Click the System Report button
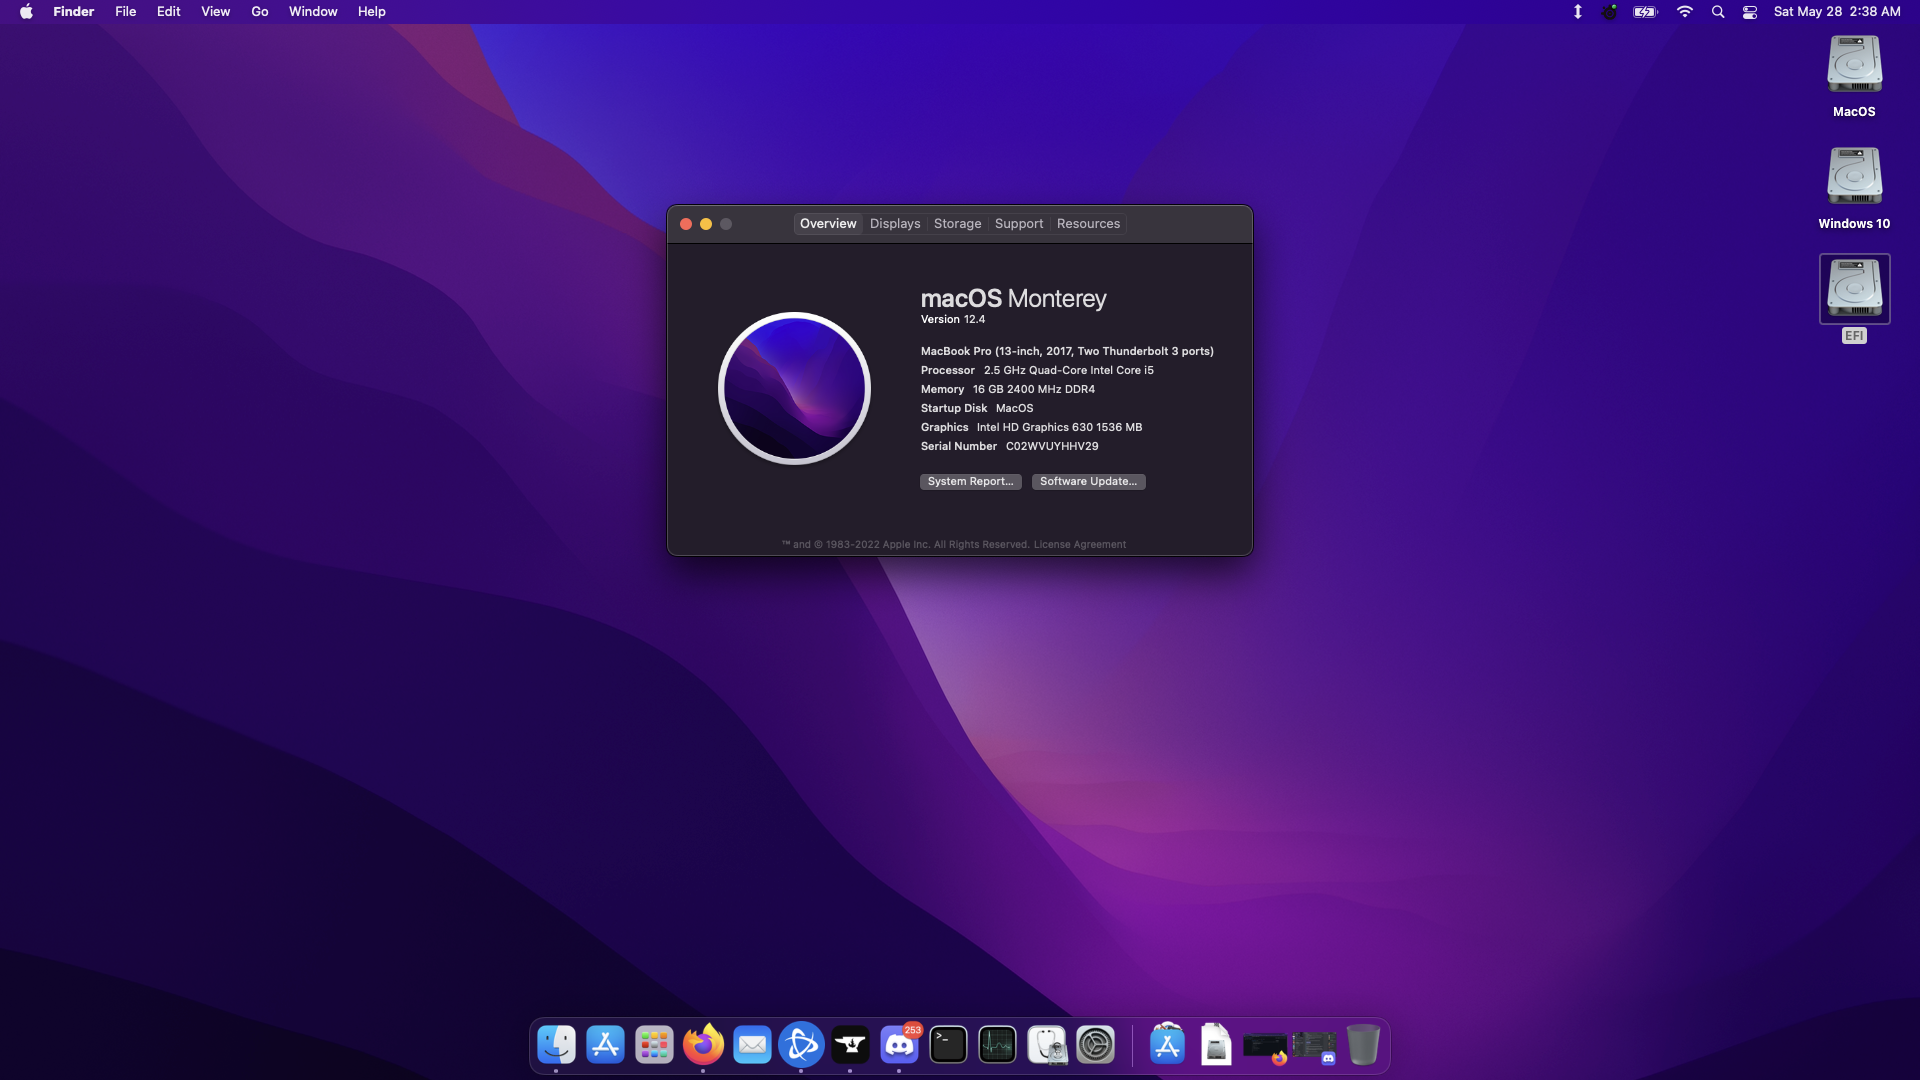The height and width of the screenshot is (1080, 1920). [x=970, y=482]
